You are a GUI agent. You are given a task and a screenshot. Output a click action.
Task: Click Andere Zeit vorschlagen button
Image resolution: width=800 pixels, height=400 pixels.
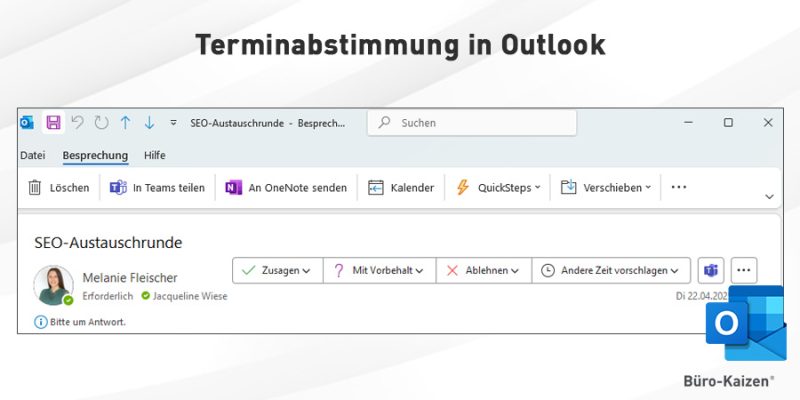pos(612,270)
